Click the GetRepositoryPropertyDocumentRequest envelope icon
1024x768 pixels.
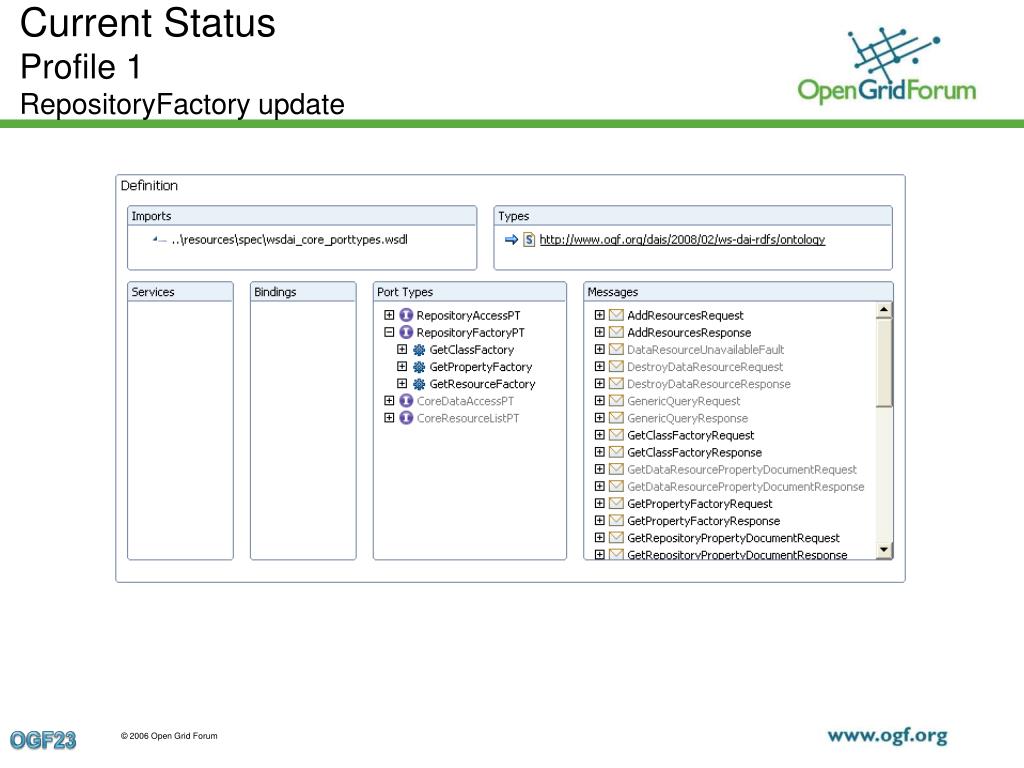coord(616,537)
